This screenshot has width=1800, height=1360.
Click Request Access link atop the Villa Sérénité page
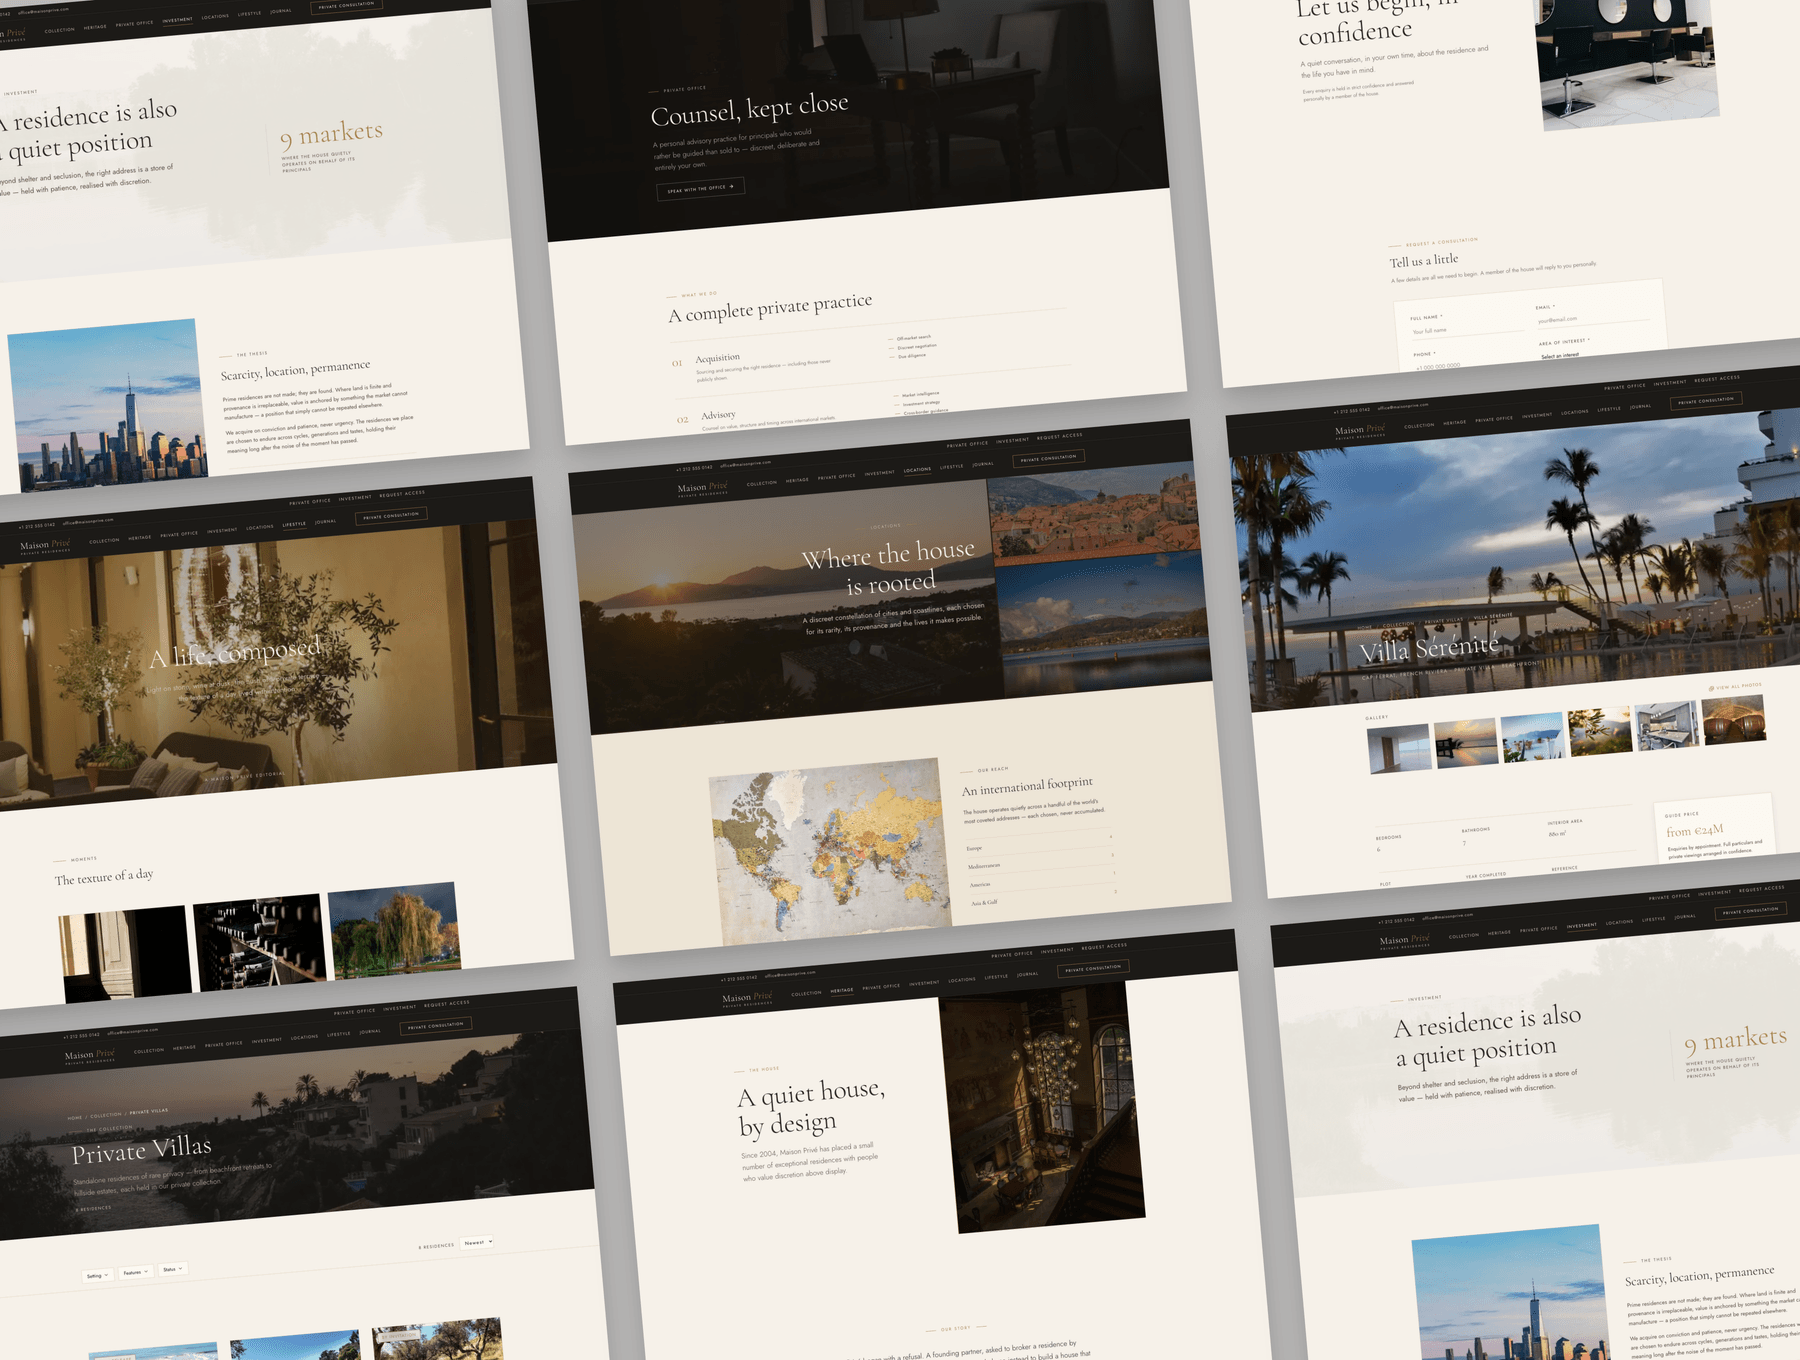coord(1717,378)
